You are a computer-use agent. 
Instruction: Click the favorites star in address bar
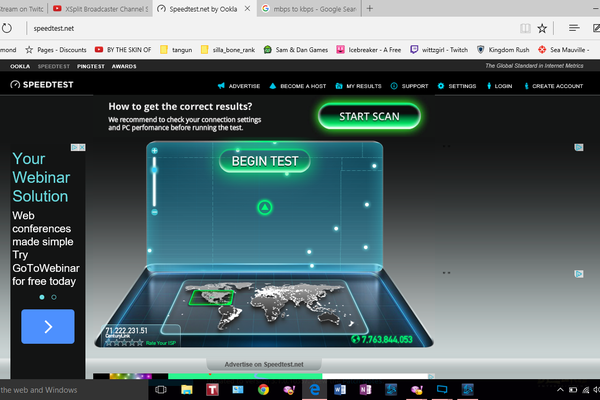[x=541, y=28]
